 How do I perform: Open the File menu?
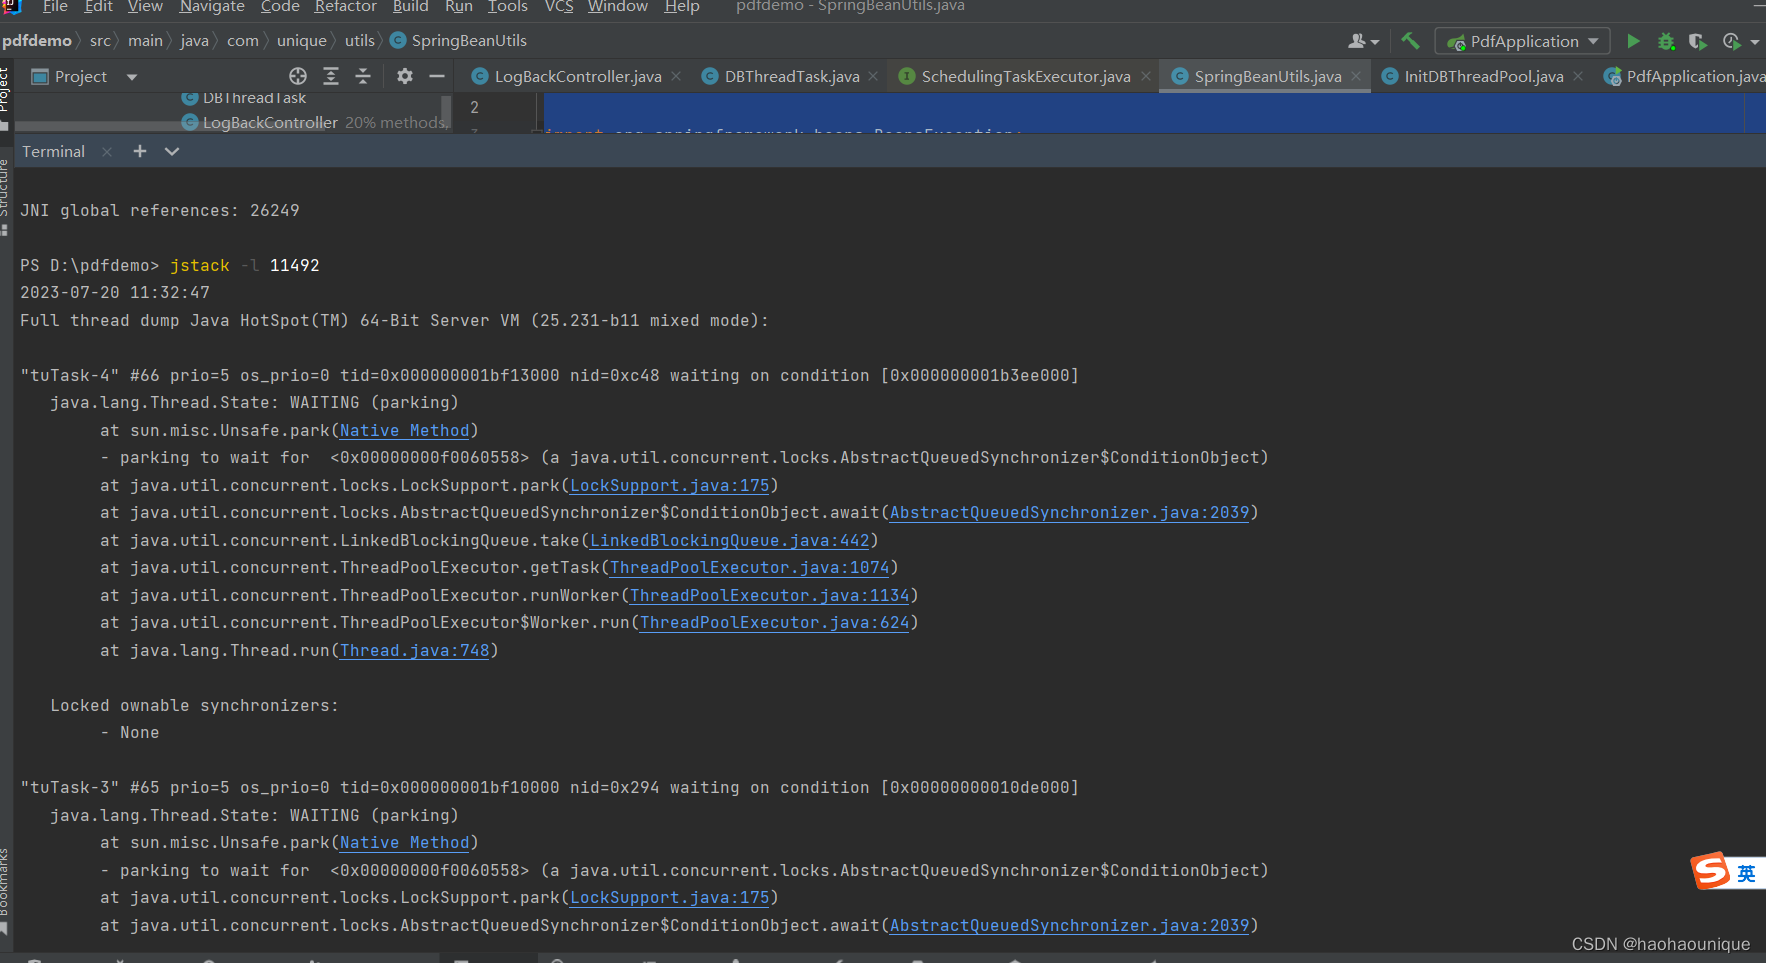55,7
